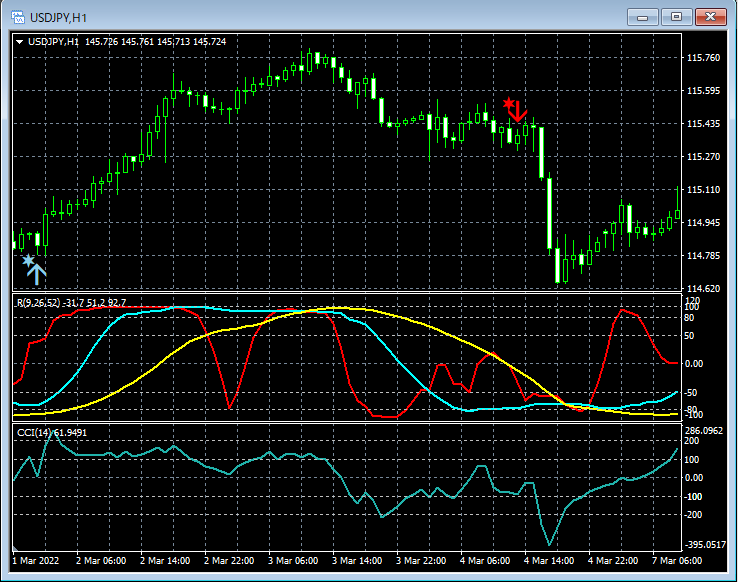Screen dimensions: 739x582
Task: Click the blue up arrow buy signal
Action: pyautogui.click(x=36, y=275)
